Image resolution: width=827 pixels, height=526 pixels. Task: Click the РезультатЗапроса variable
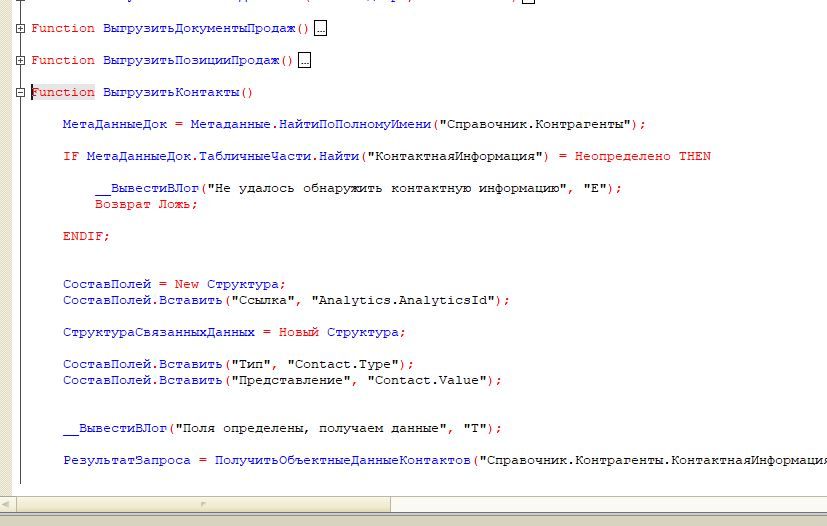tap(127, 461)
